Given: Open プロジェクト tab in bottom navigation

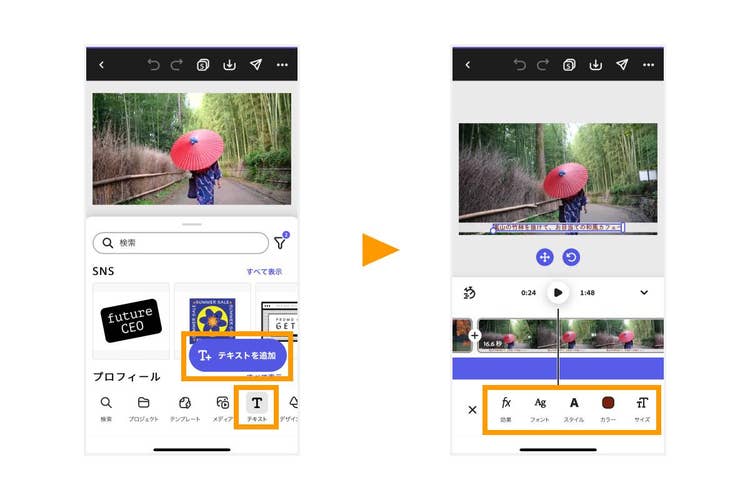Looking at the screenshot, I should click(x=143, y=408).
